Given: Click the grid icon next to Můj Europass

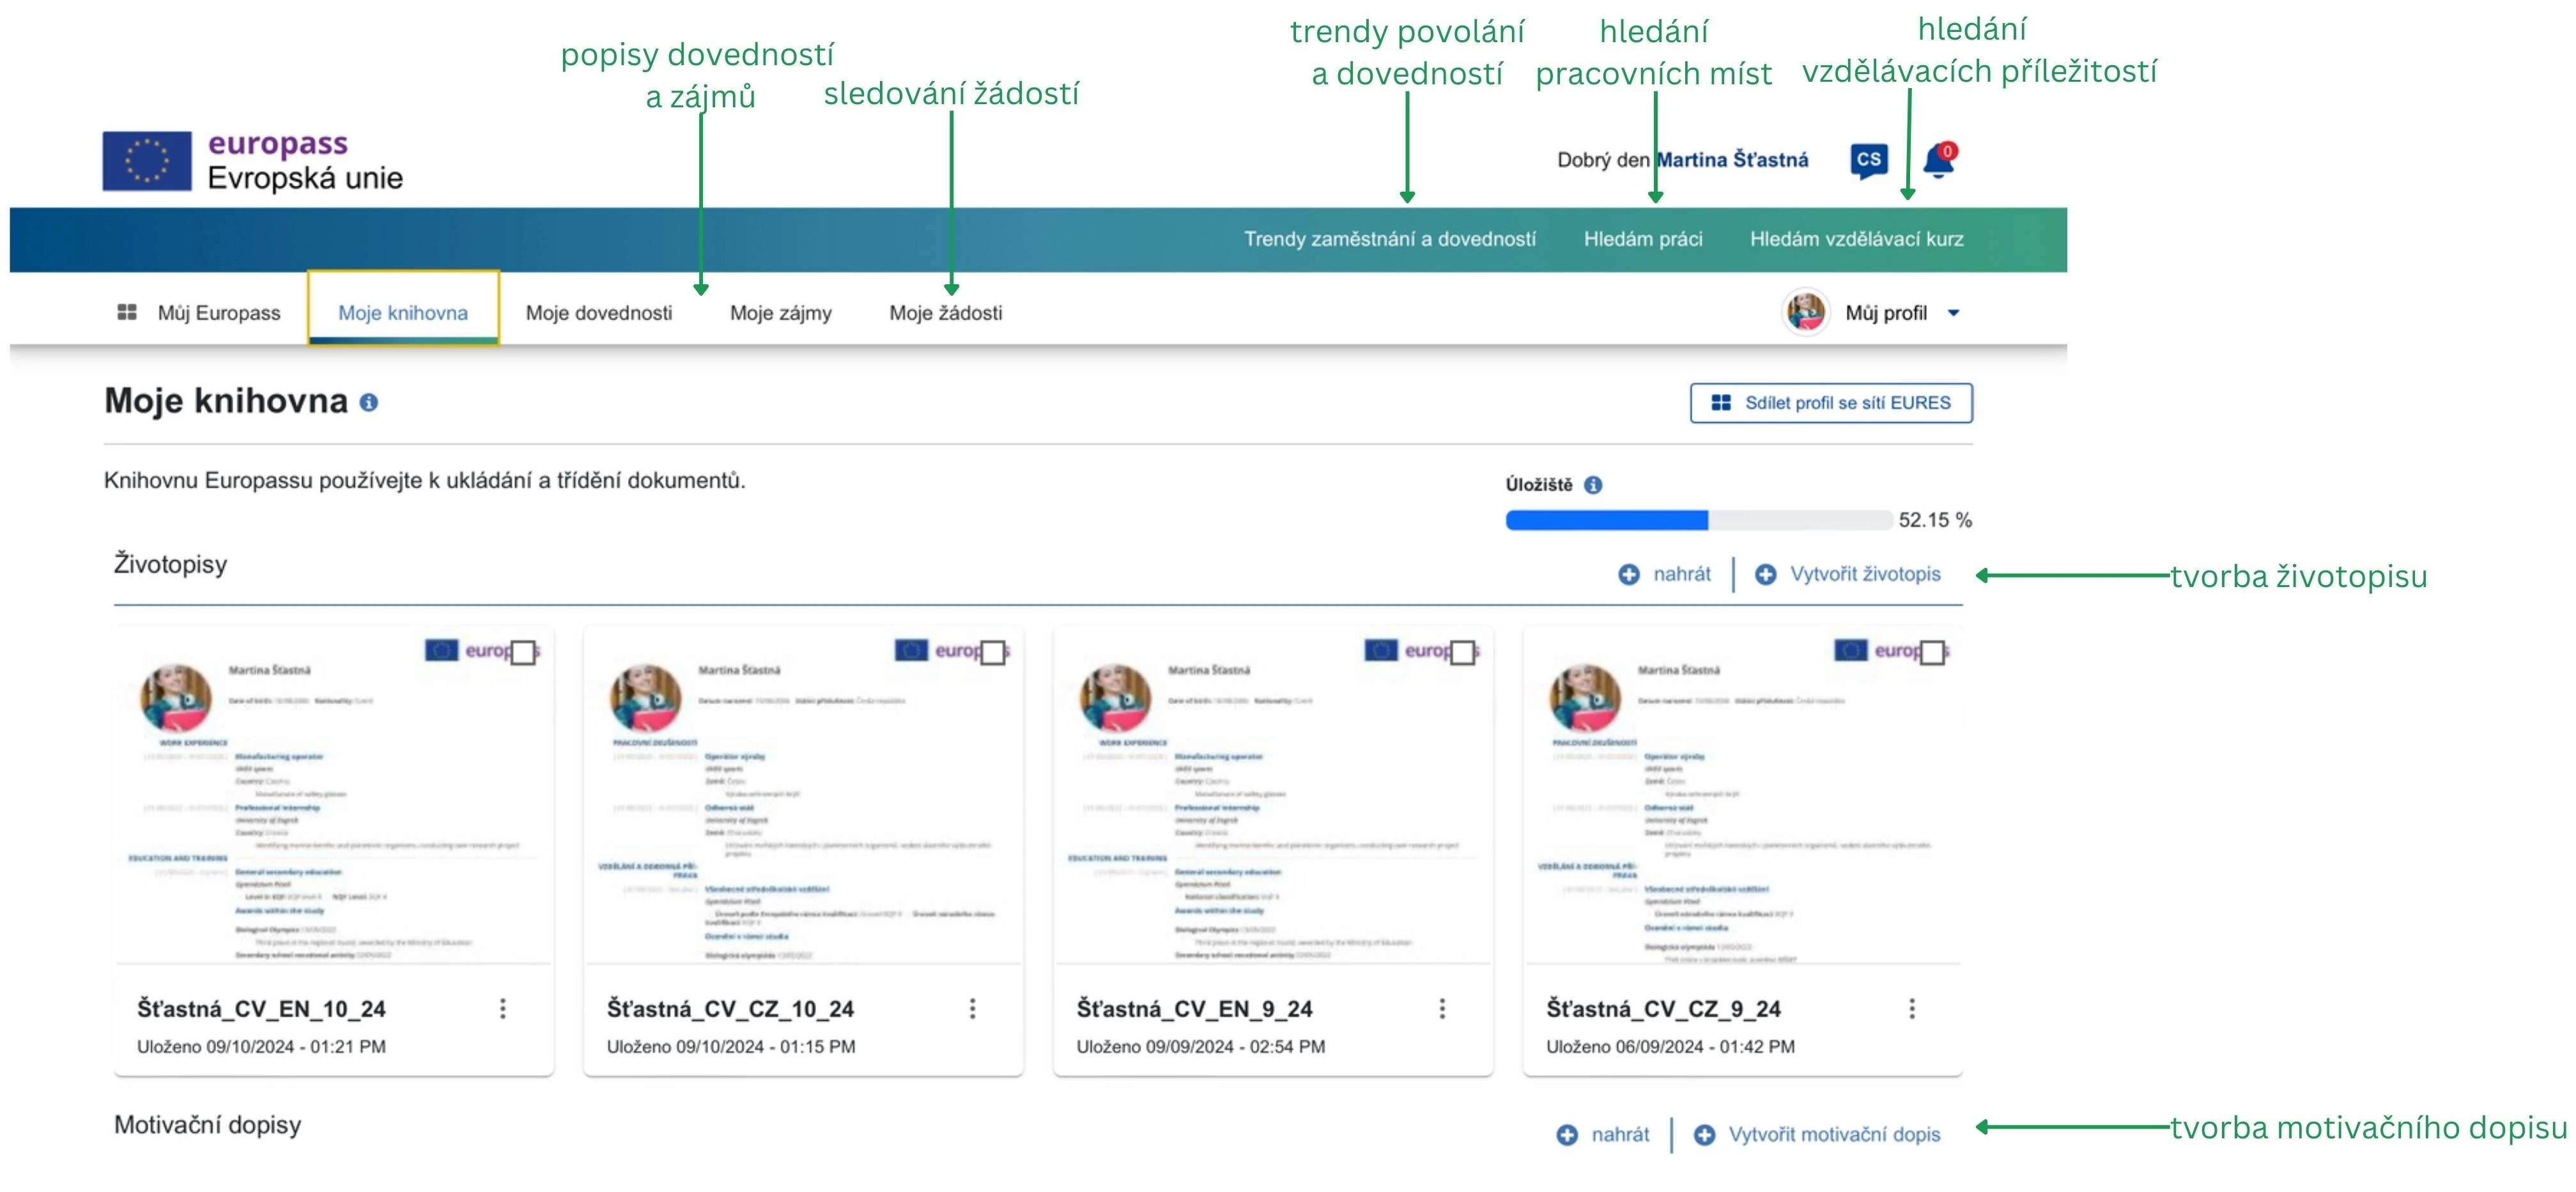Looking at the screenshot, I should pyautogui.click(x=127, y=313).
